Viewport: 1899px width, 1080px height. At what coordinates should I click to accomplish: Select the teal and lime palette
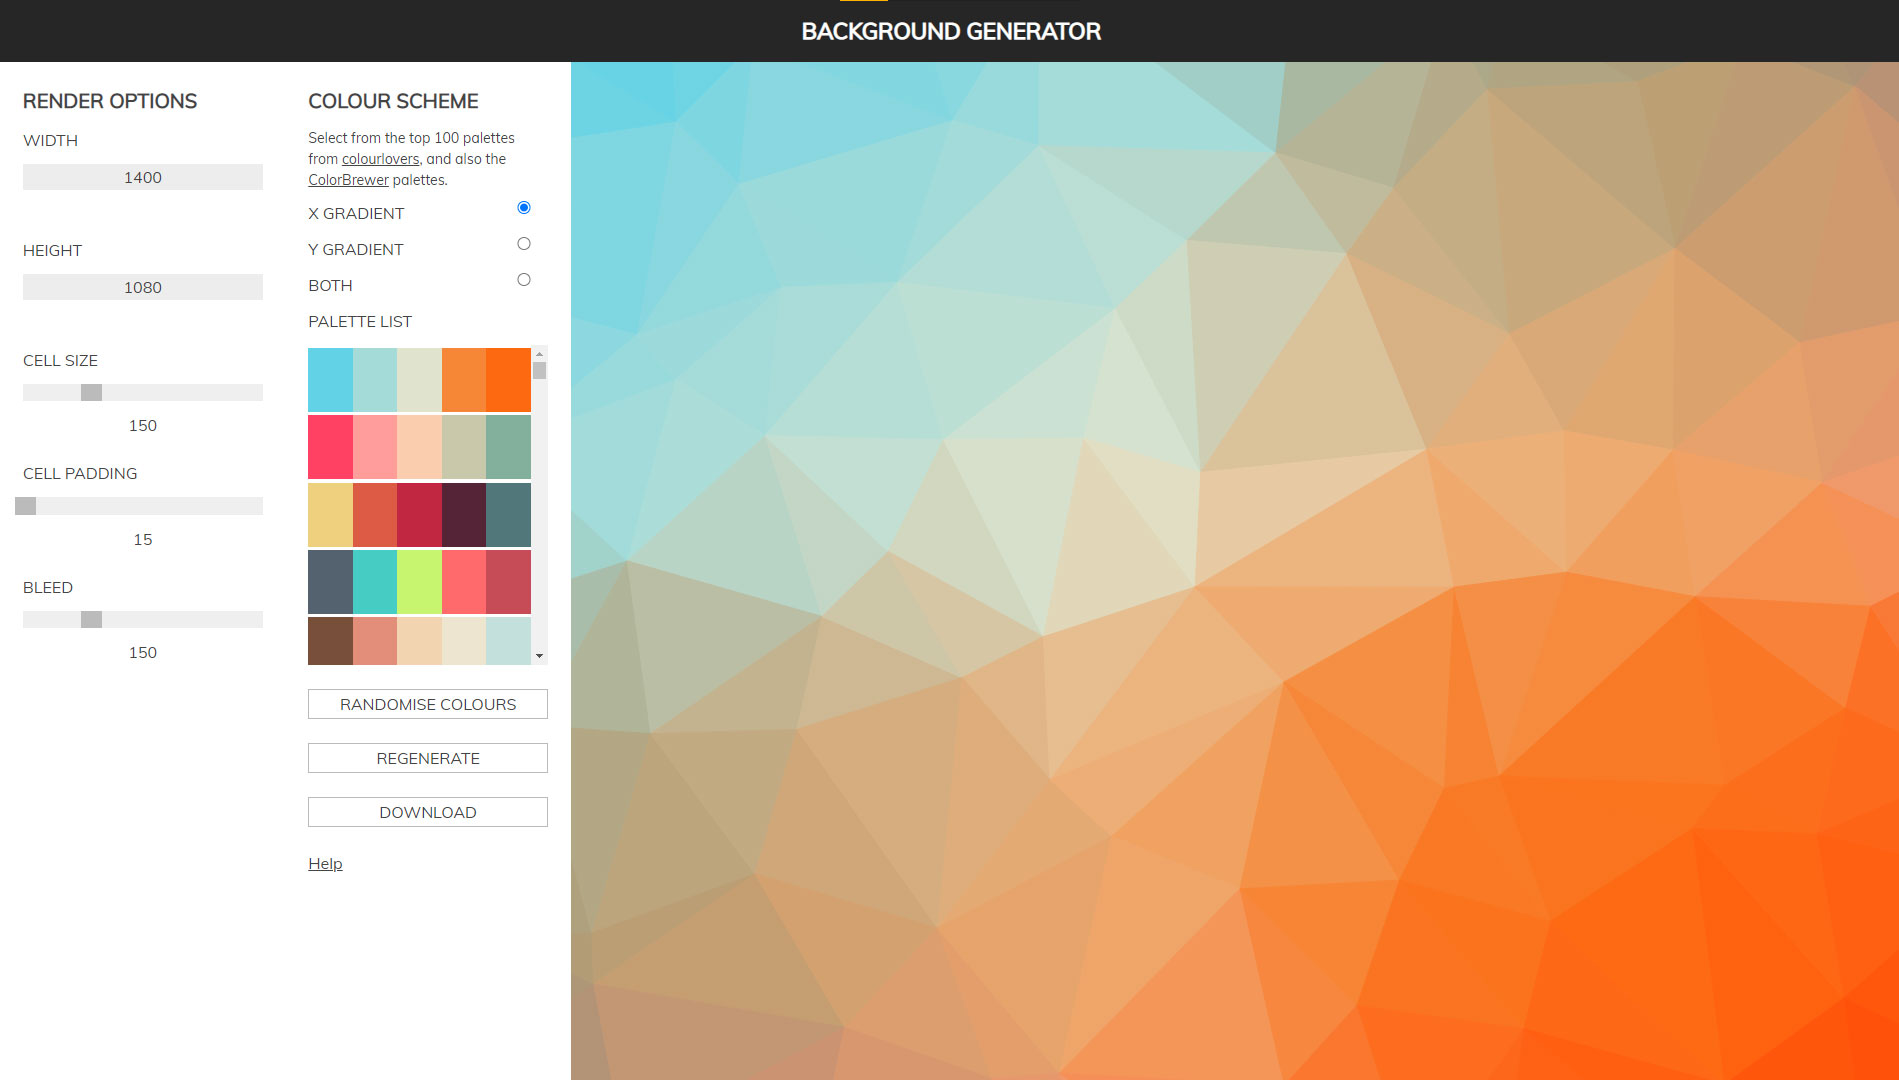click(420, 581)
